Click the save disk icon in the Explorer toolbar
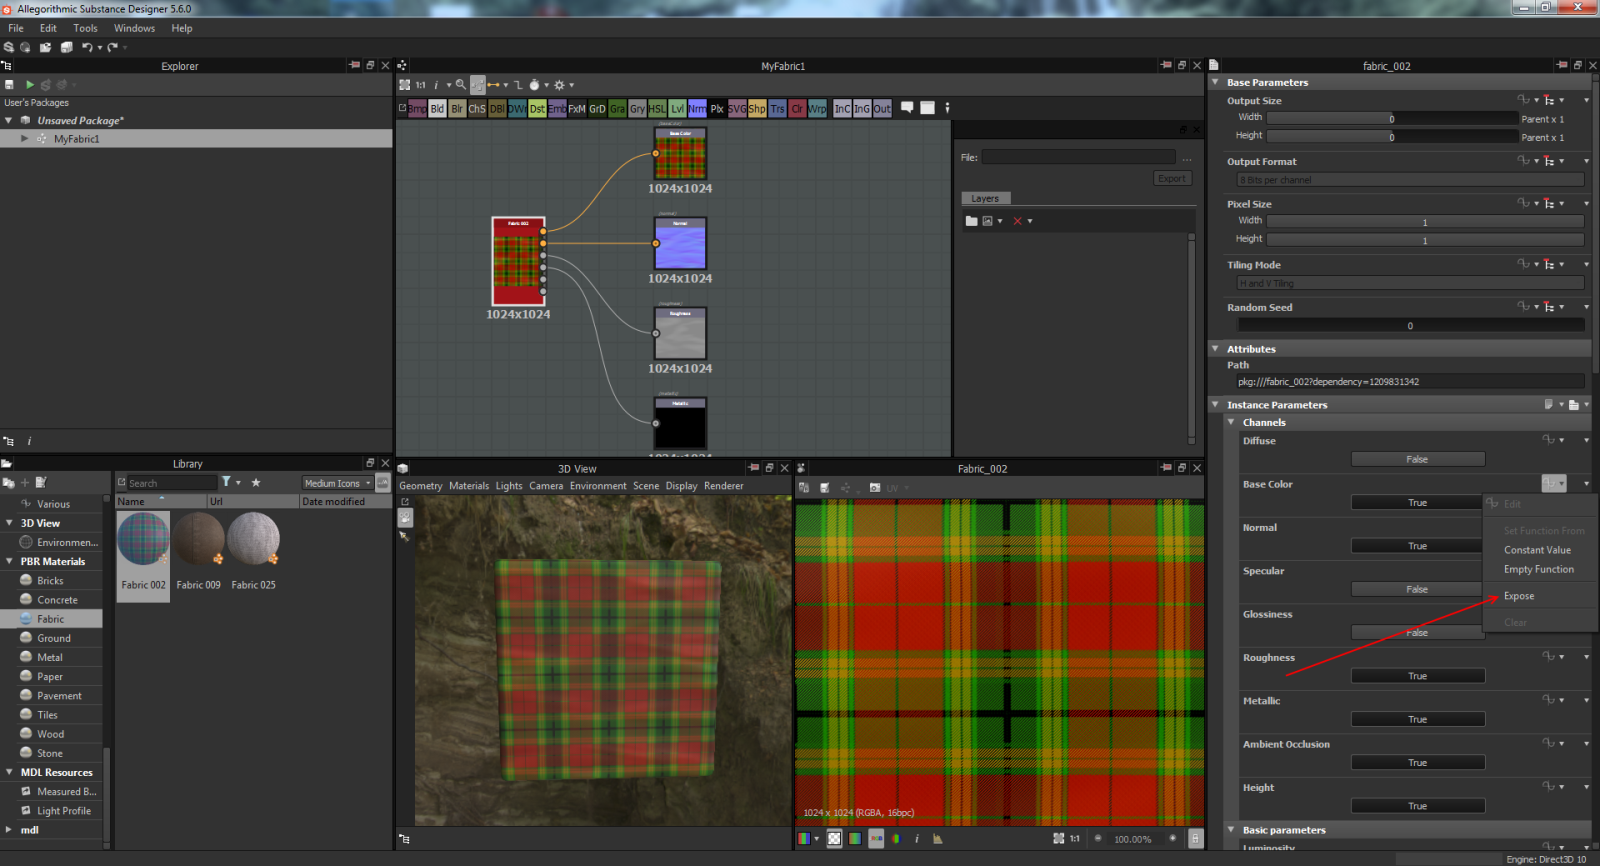Screen dimensions: 1600x866 pos(9,85)
